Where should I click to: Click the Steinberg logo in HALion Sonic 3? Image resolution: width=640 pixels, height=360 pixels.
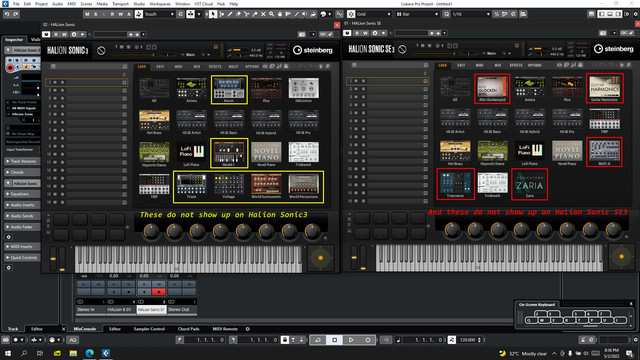pos(313,50)
